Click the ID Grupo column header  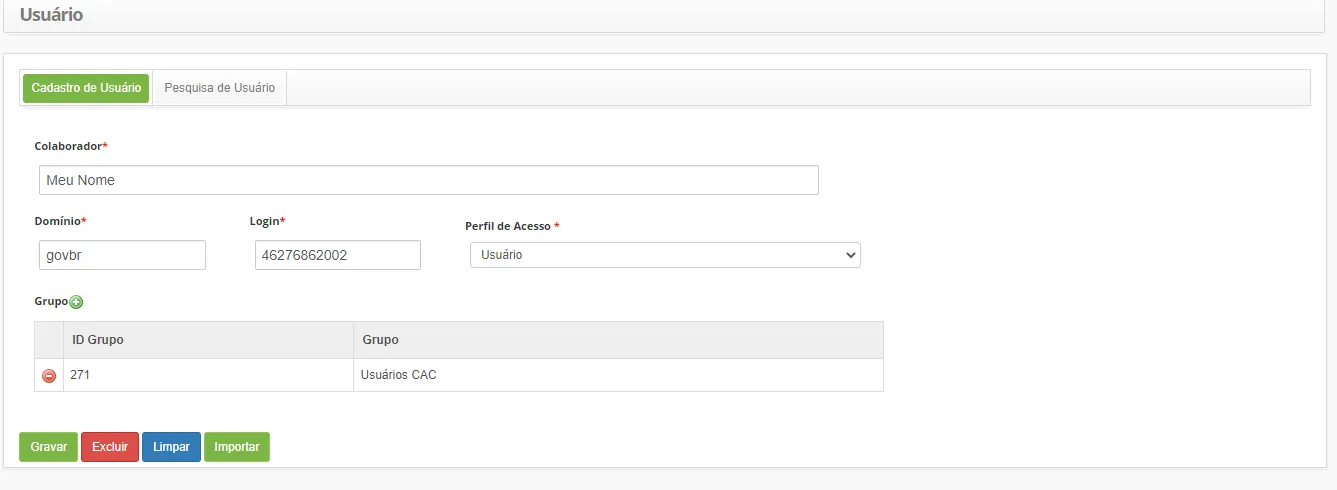click(x=208, y=340)
